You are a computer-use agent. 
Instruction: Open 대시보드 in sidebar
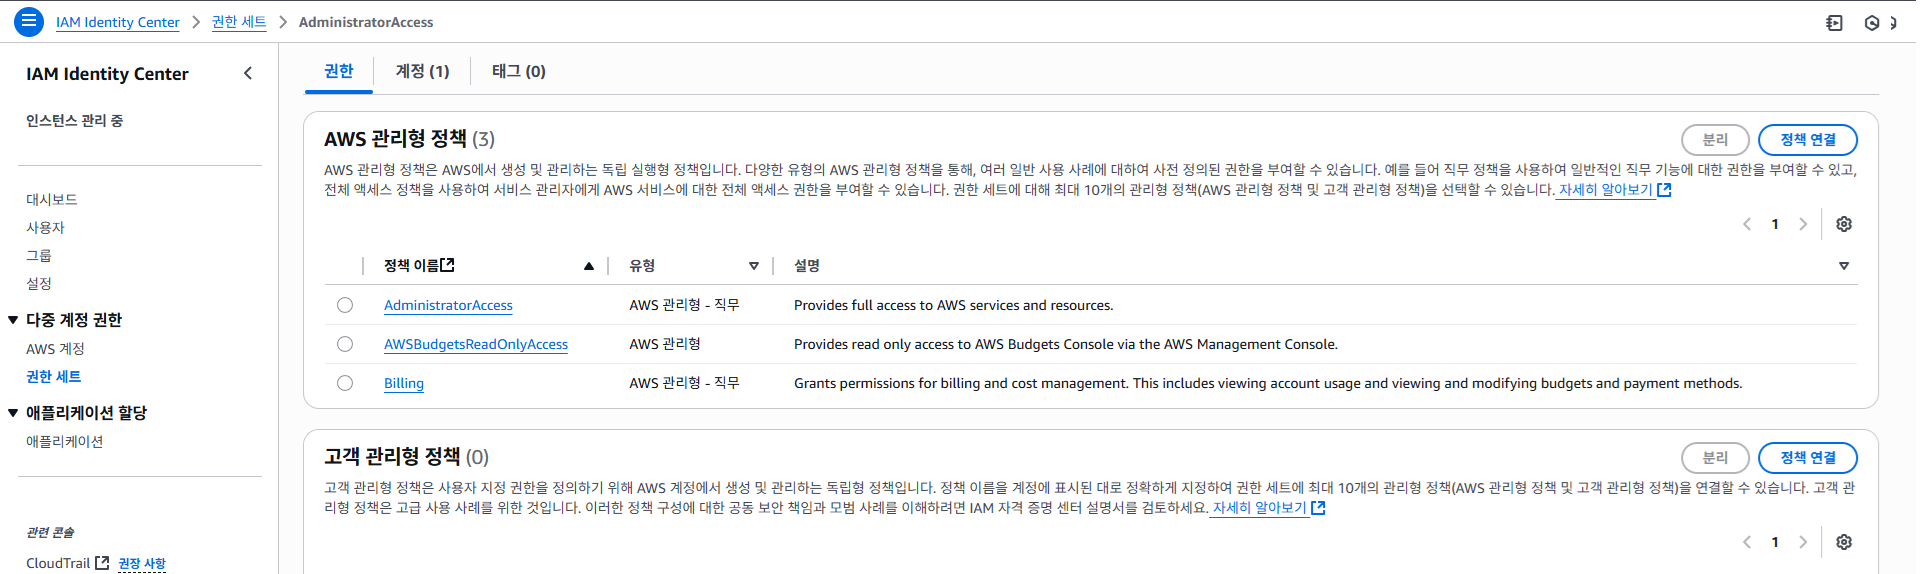coord(52,200)
